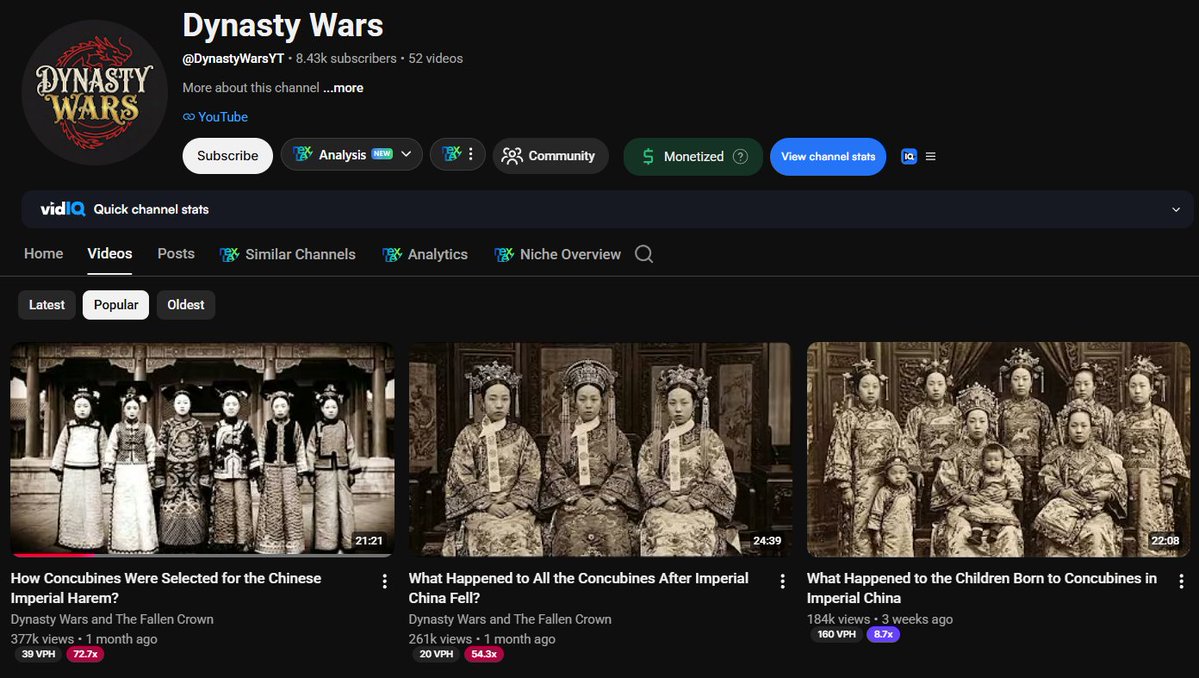1199x678 pixels.
Task: Sort videos by Popular
Action: coord(115,305)
